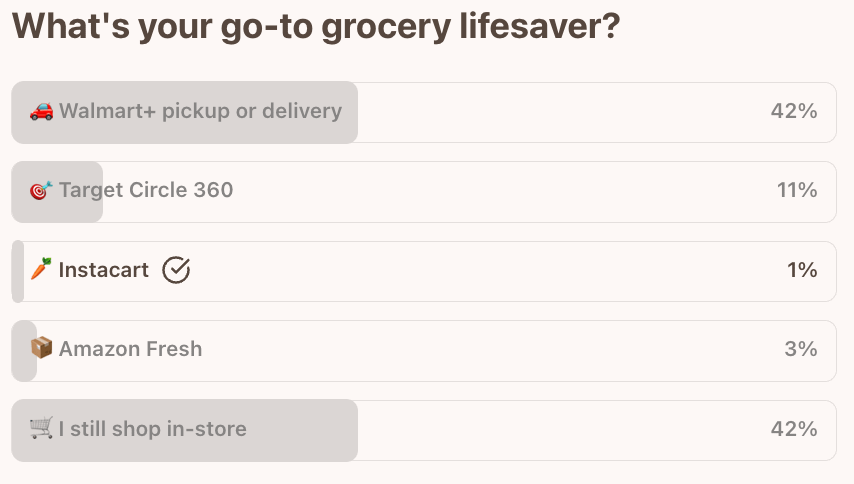Click the 42% result for Walmart+
The height and width of the screenshot is (484, 854).
click(x=794, y=111)
